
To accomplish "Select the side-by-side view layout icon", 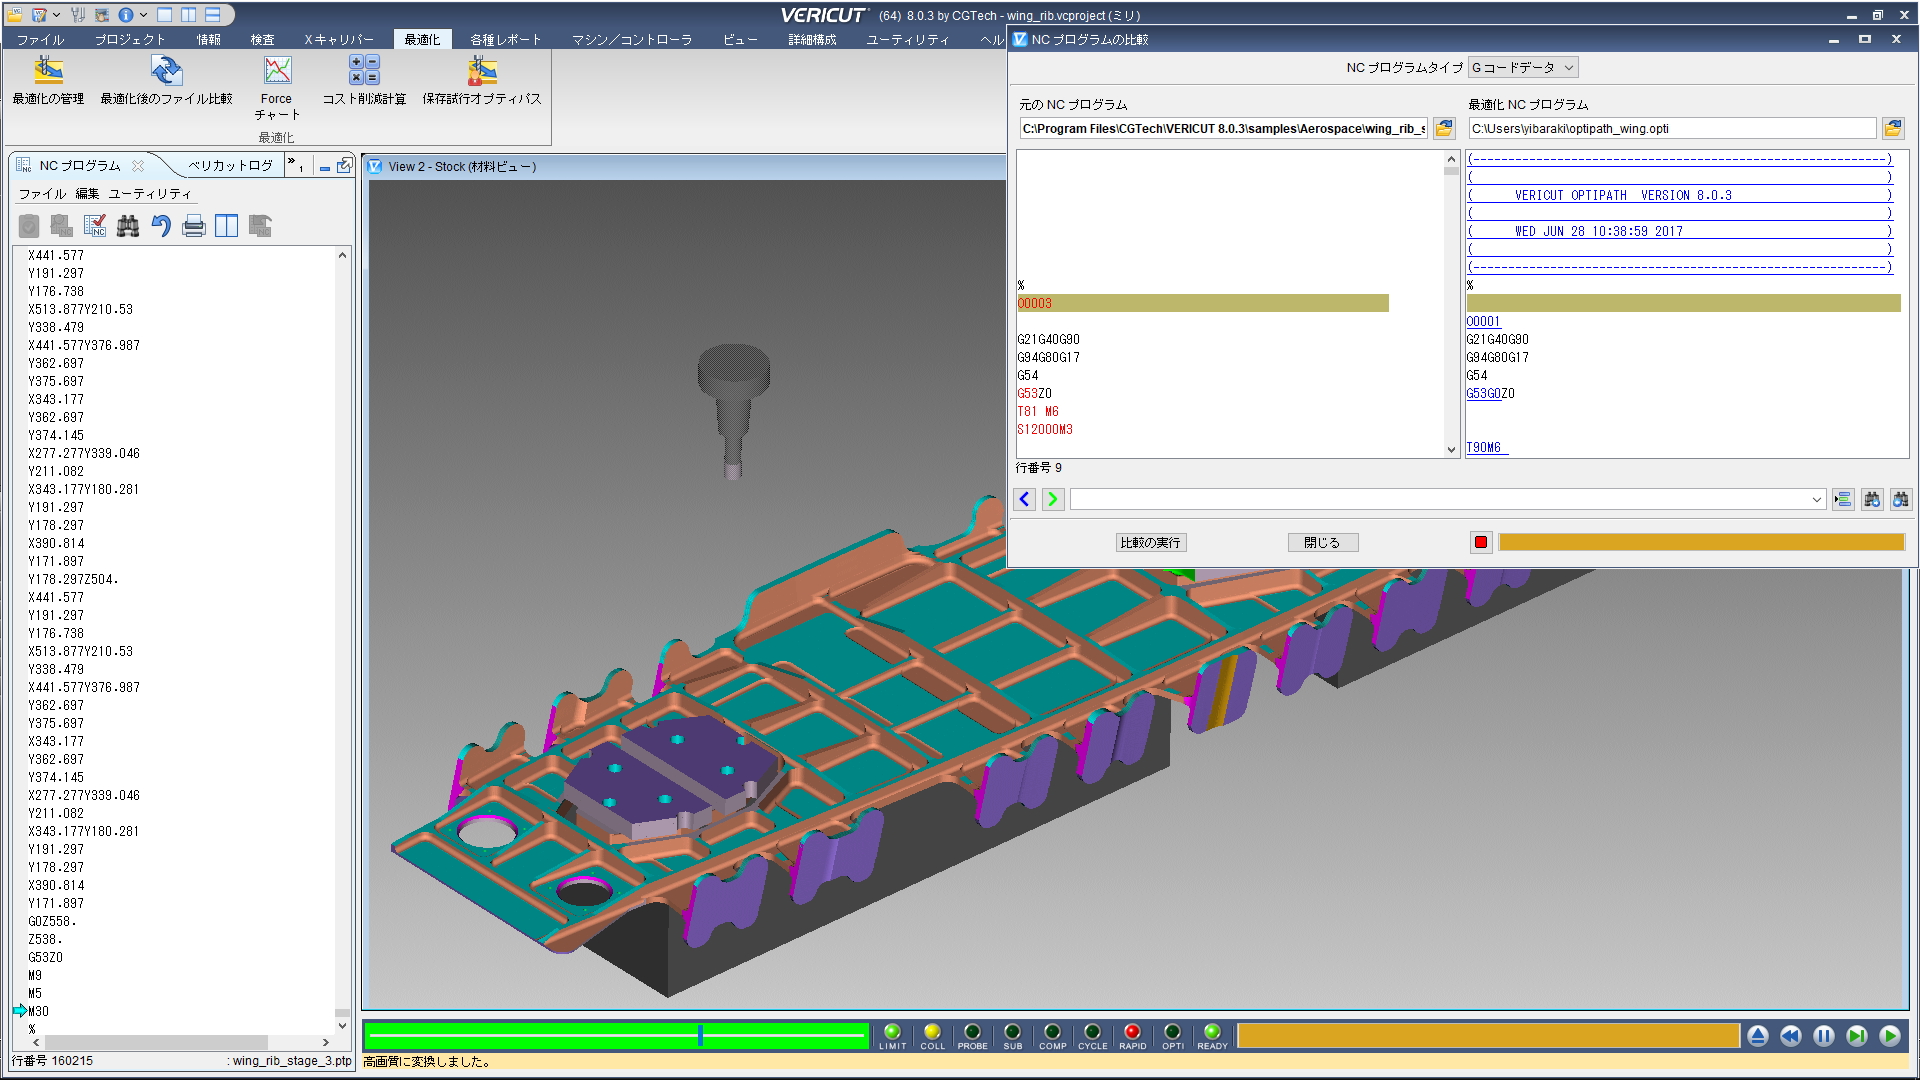I will tap(188, 15).
